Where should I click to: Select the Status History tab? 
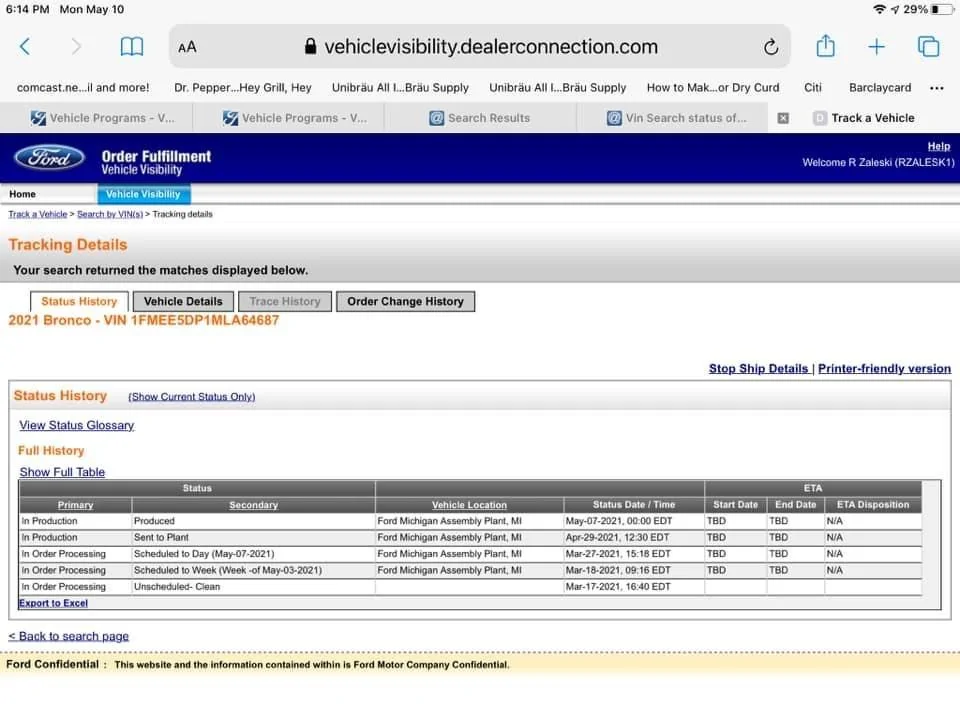click(x=79, y=301)
